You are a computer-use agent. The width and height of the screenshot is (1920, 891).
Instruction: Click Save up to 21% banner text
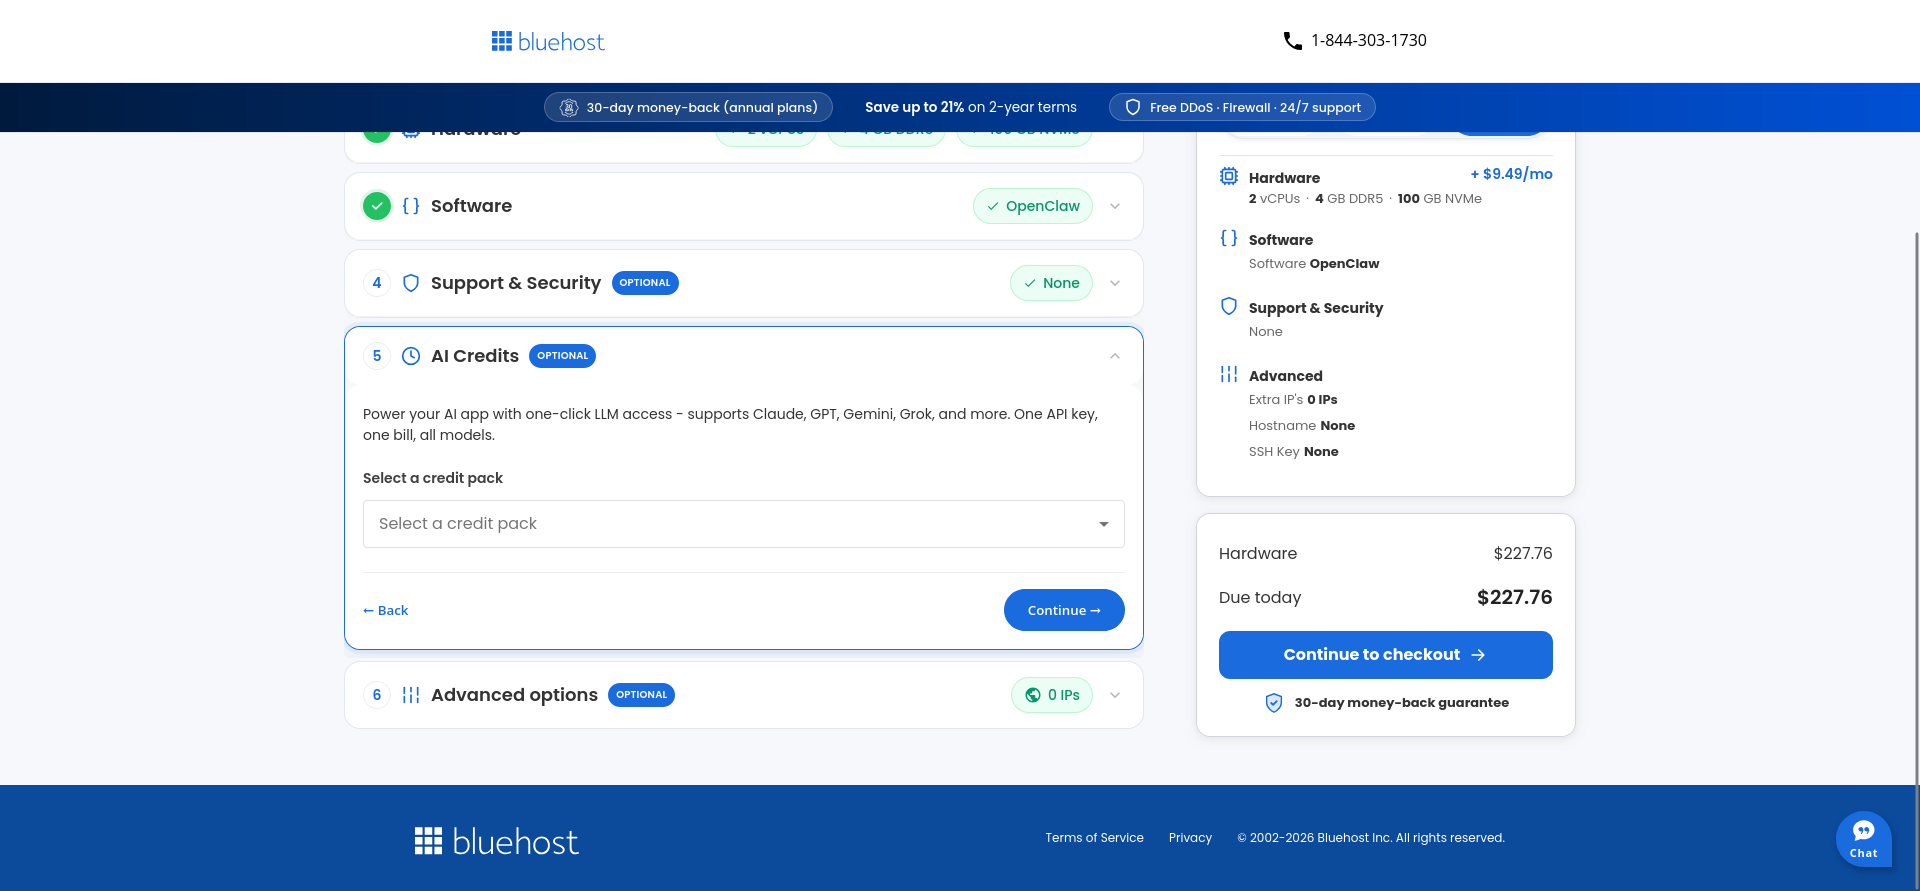971,108
